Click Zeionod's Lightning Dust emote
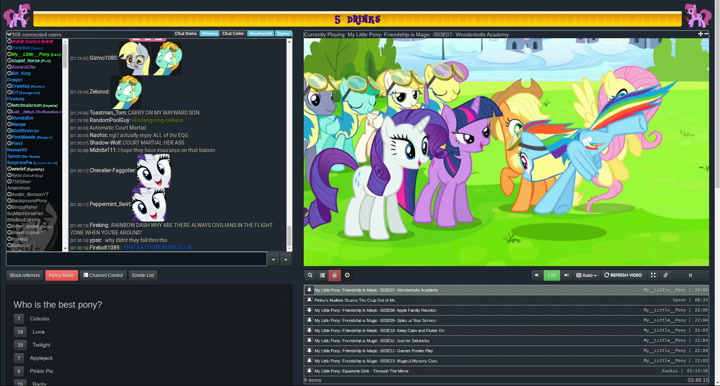 pos(127,92)
